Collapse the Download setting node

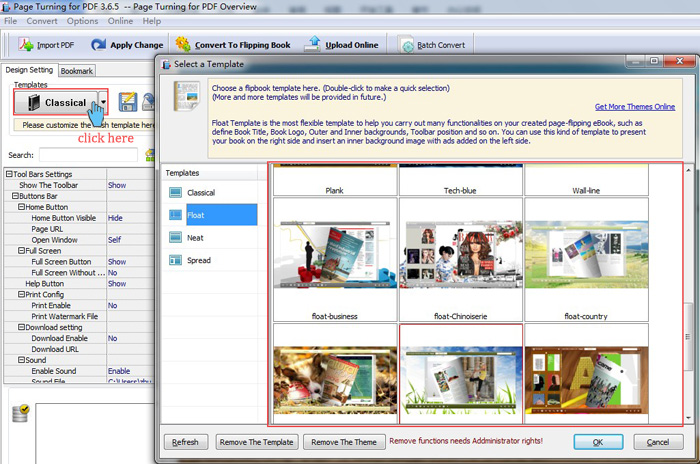pyautogui.click(x=21, y=327)
